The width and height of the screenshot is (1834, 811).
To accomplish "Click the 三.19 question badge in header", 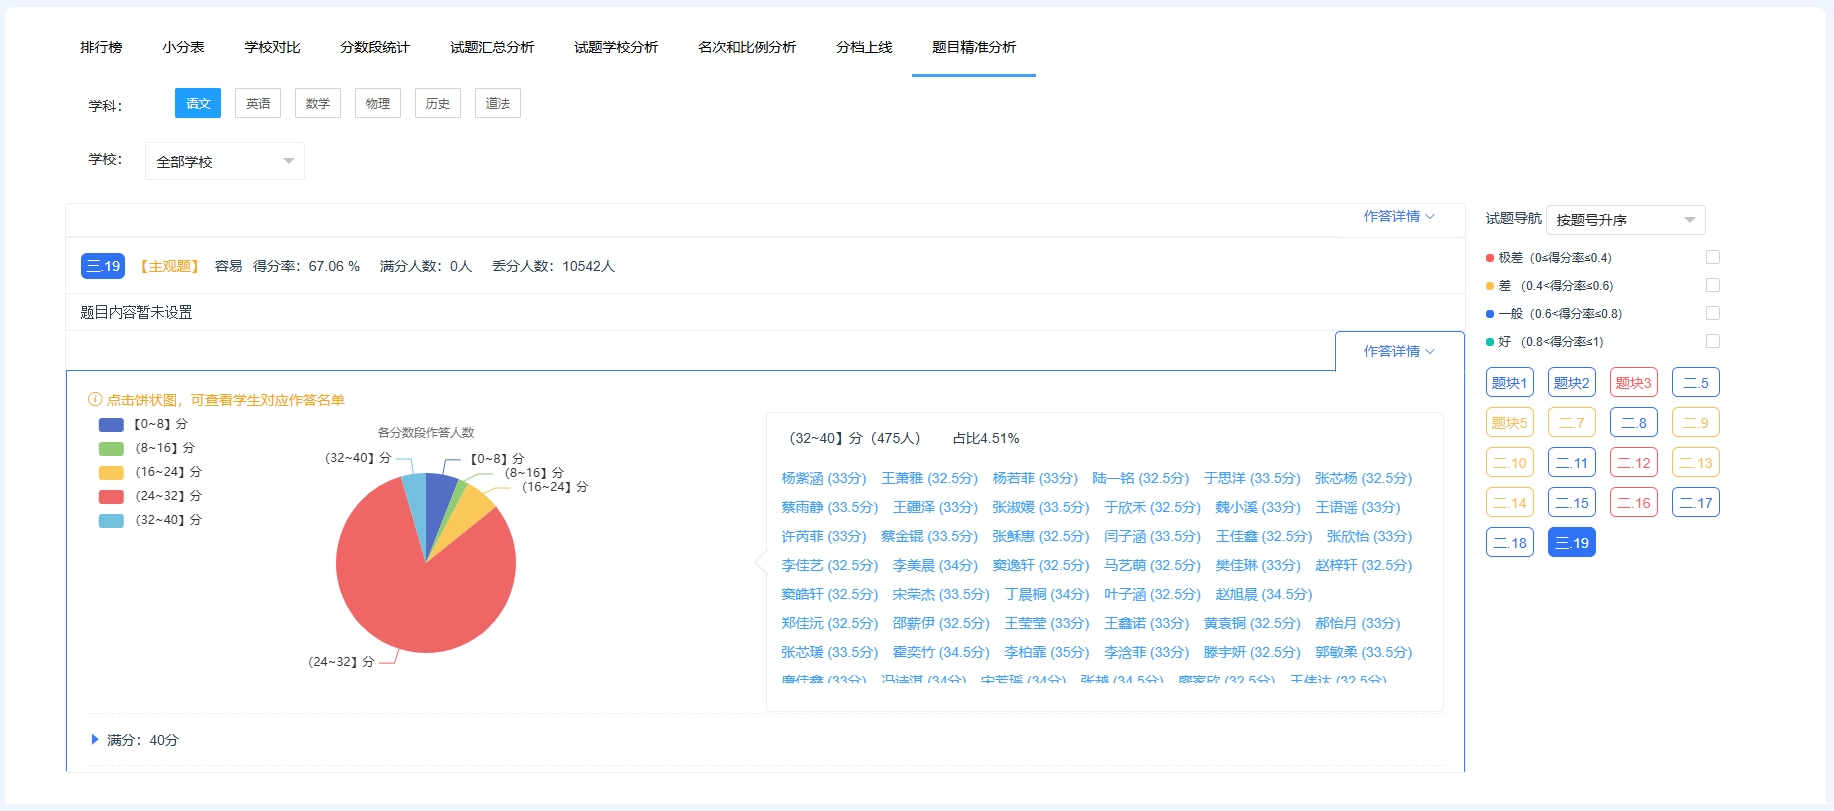I will click(x=103, y=266).
